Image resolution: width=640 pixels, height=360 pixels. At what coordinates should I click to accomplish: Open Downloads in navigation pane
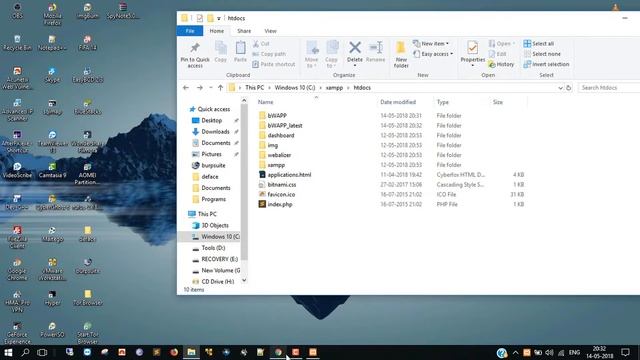[x=215, y=131]
